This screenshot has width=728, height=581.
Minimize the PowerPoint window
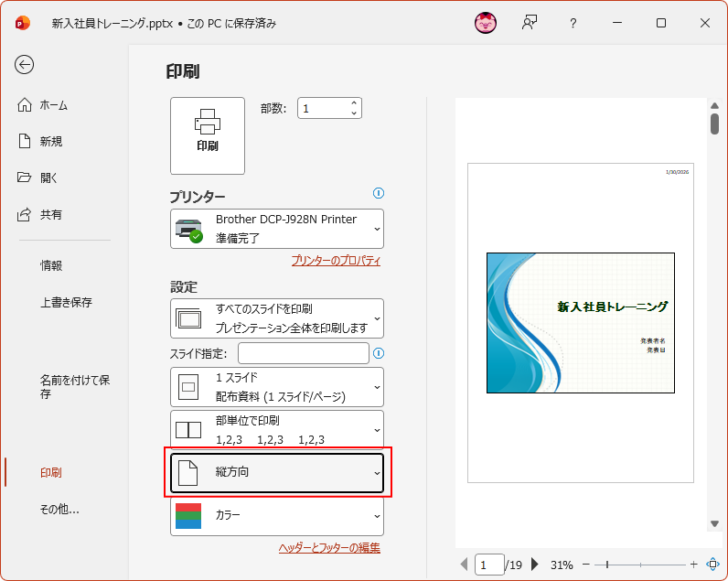617,23
